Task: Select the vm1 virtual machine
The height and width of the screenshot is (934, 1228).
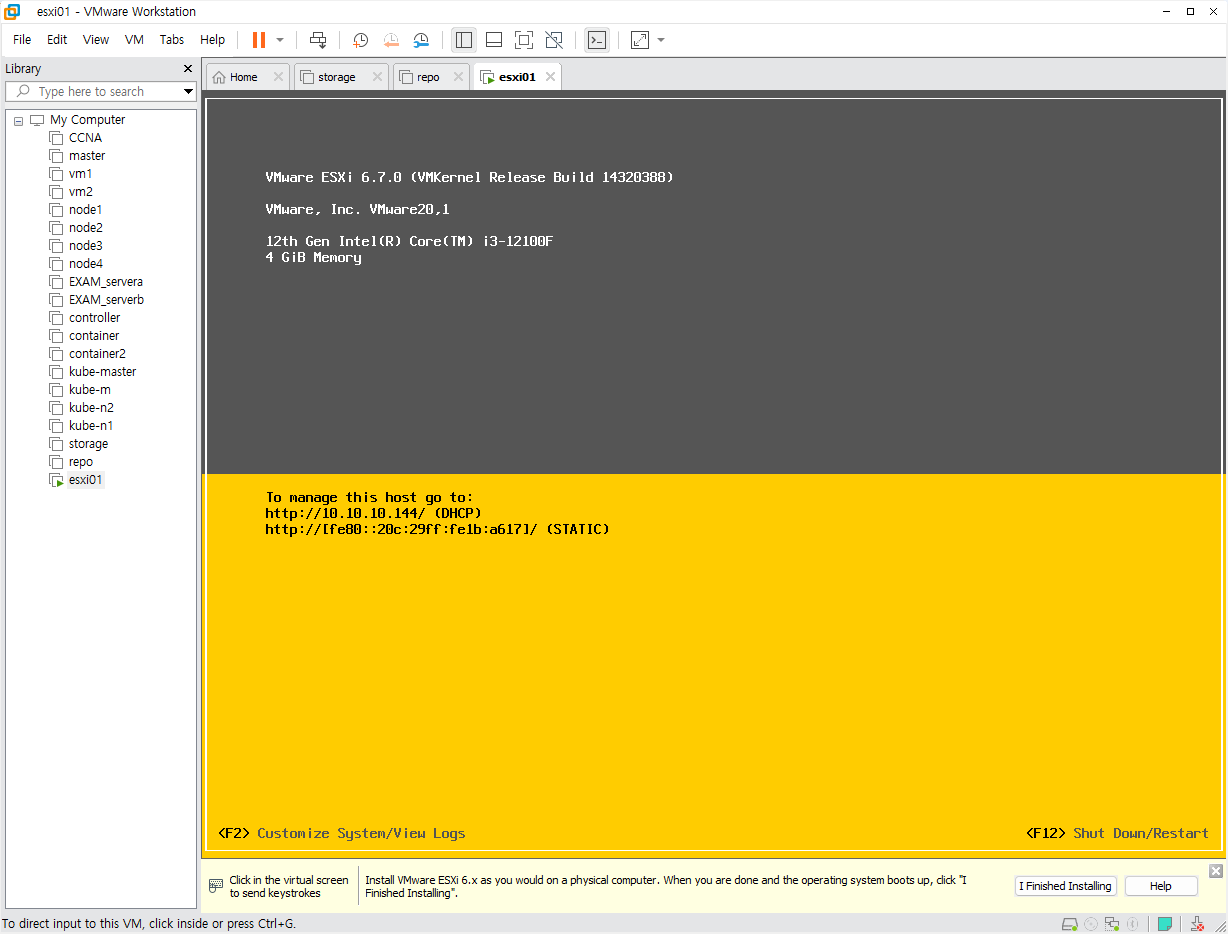Action: pos(80,174)
